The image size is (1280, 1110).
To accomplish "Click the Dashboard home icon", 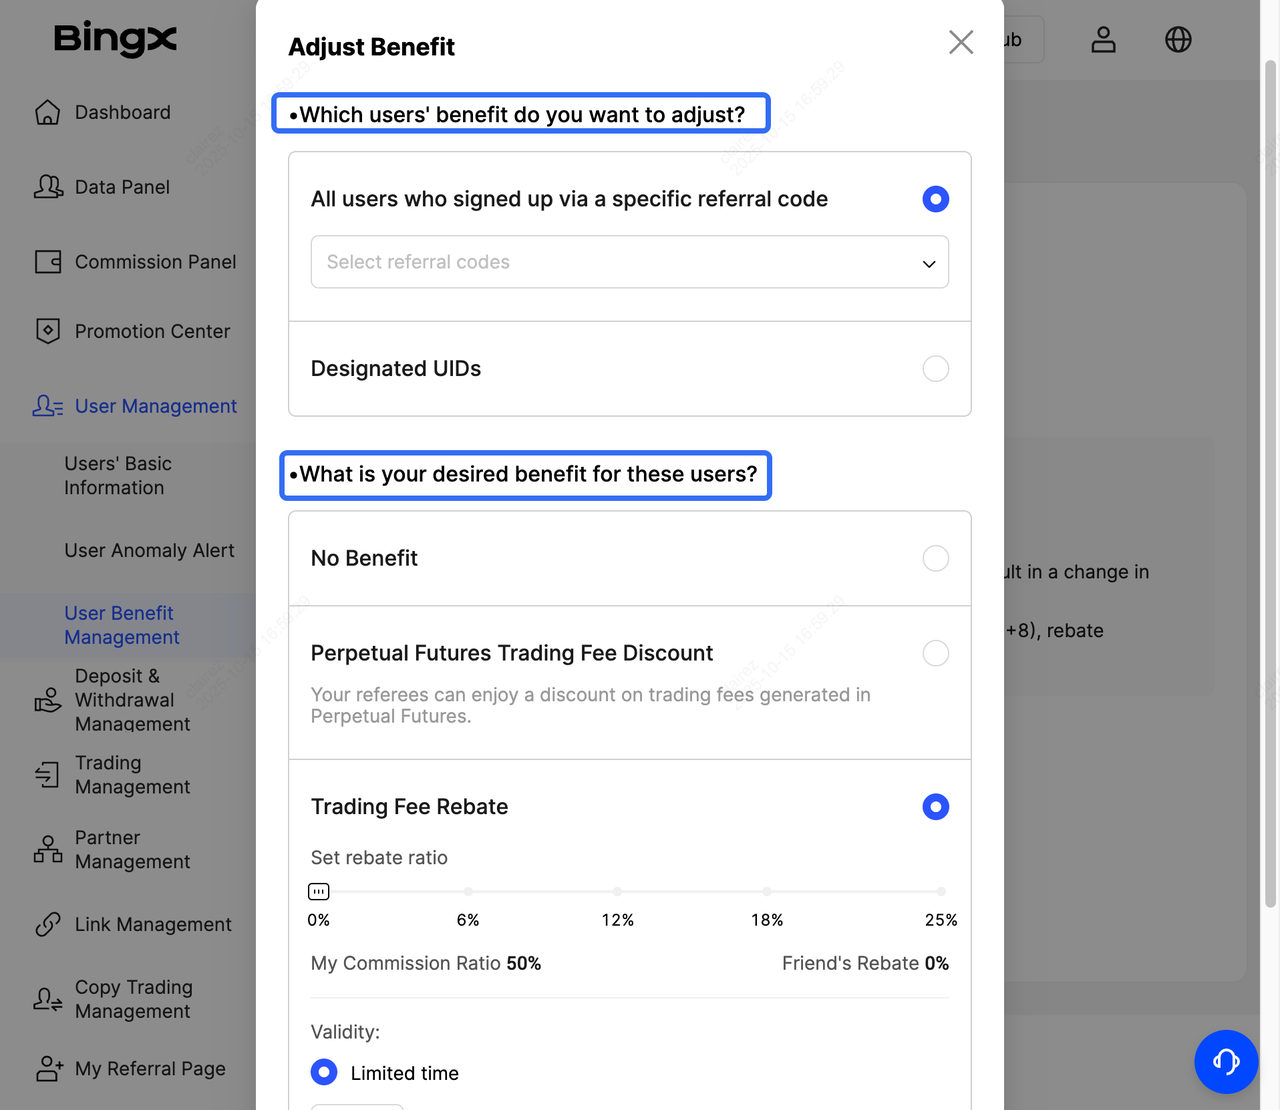I will pyautogui.click(x=47, y=113).
